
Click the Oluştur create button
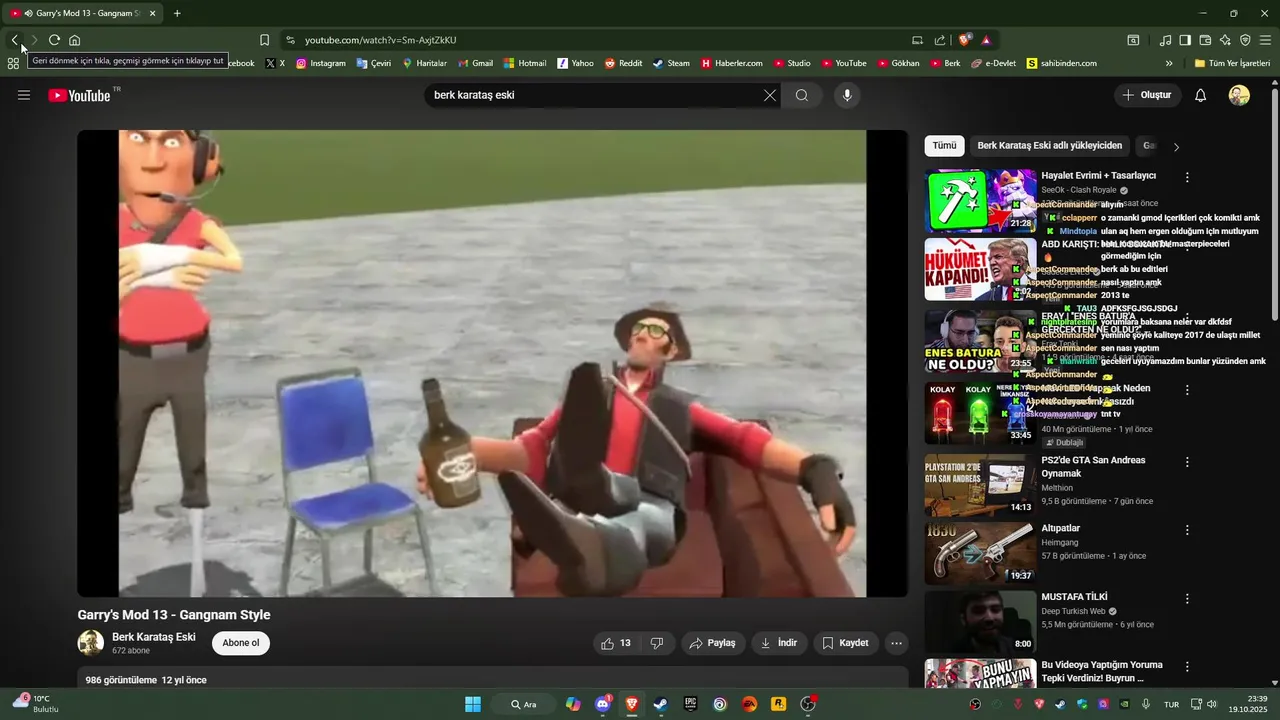(x=1147, y=95)
